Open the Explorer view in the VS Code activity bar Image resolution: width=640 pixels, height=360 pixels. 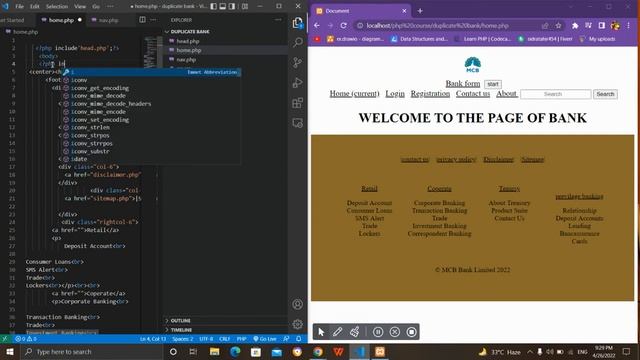(x=298, y=23)
